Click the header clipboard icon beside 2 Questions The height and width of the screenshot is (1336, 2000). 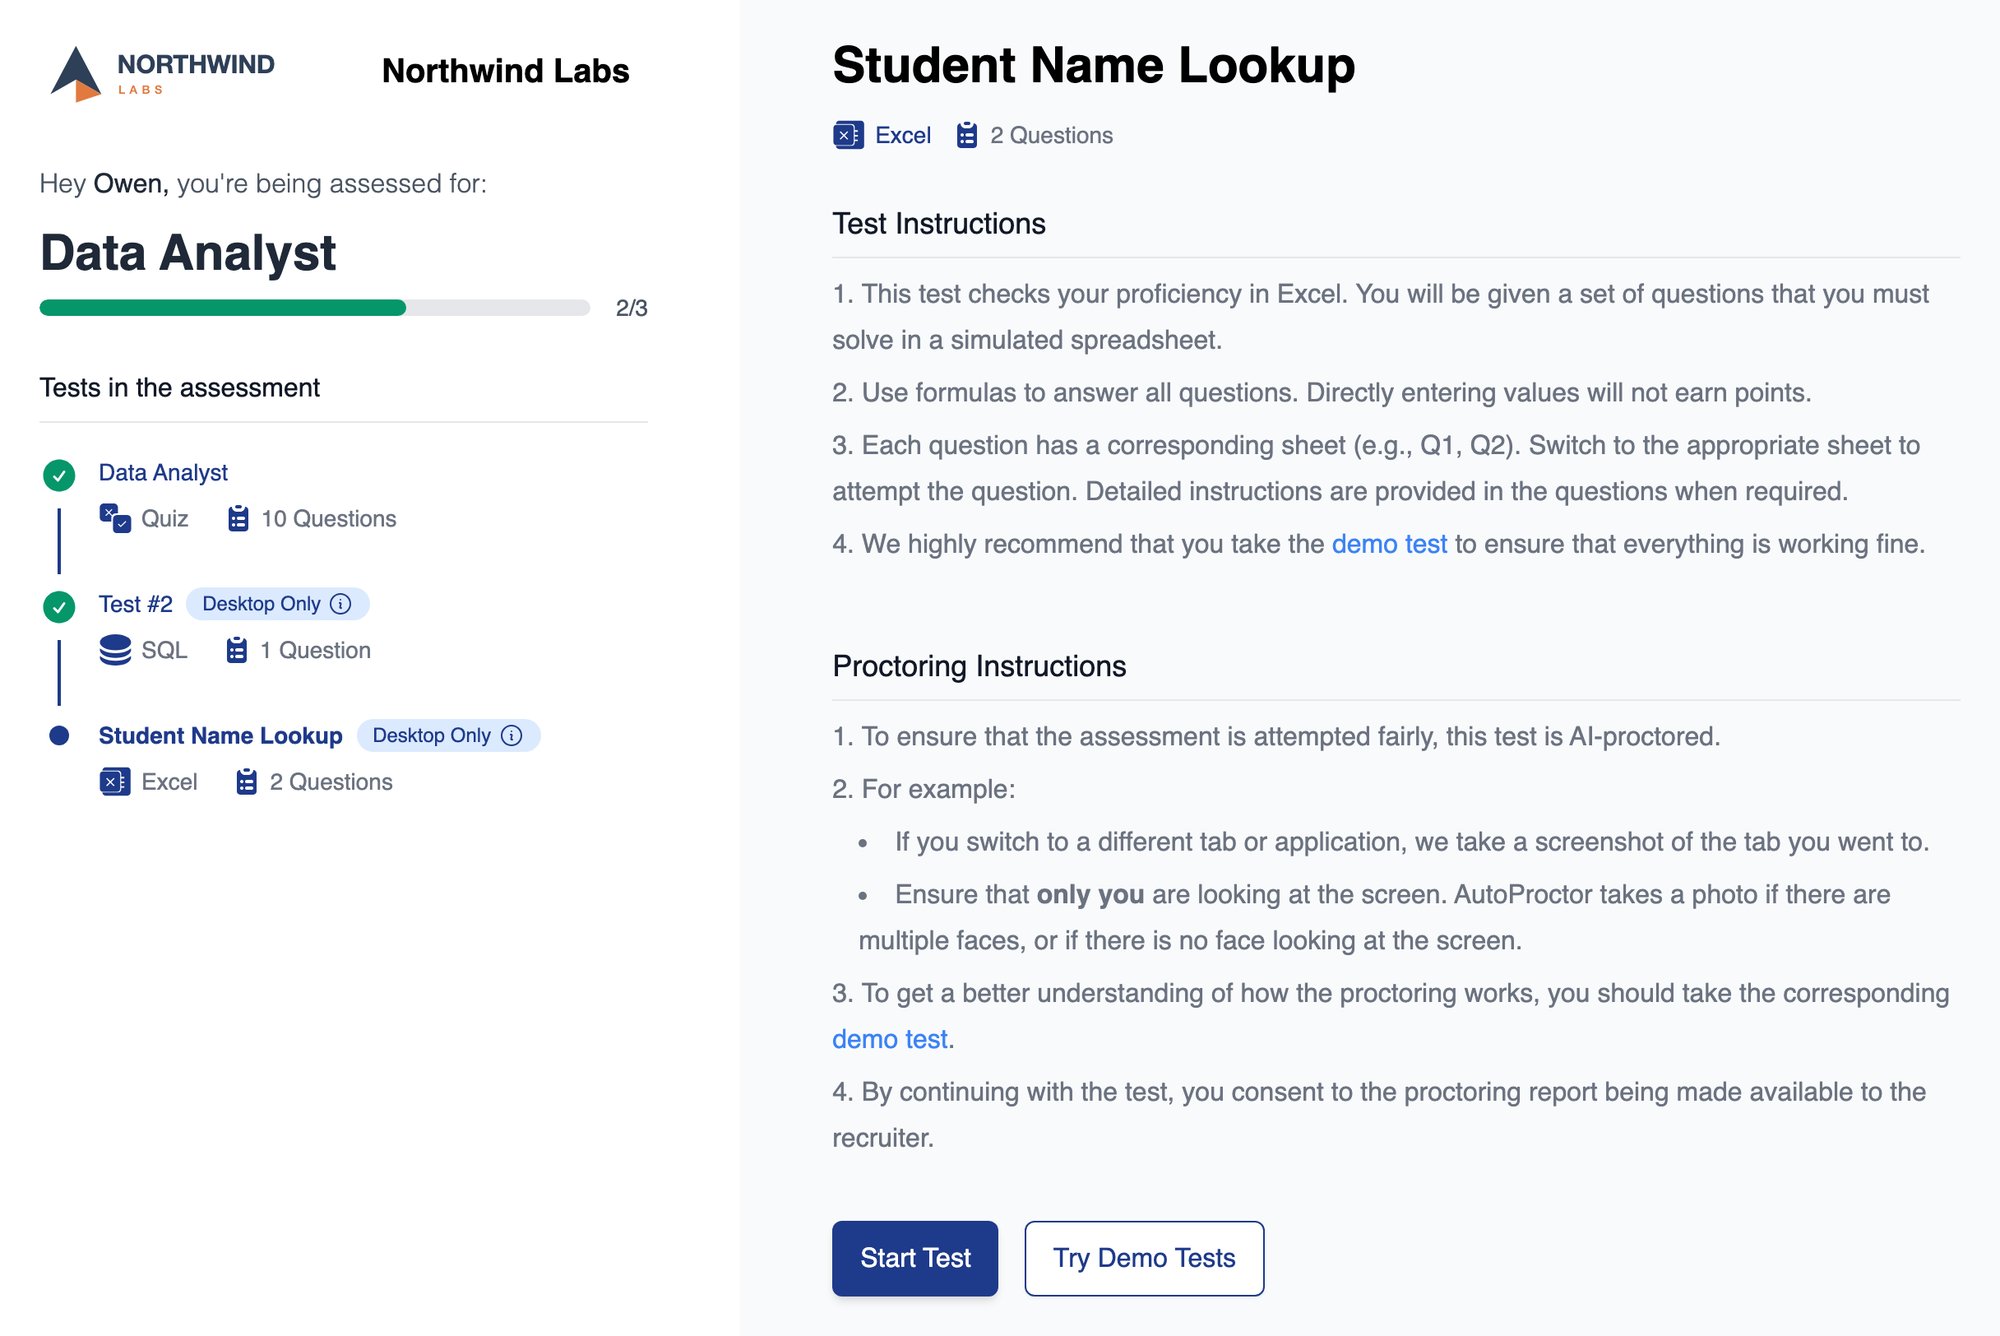point(966,135)
